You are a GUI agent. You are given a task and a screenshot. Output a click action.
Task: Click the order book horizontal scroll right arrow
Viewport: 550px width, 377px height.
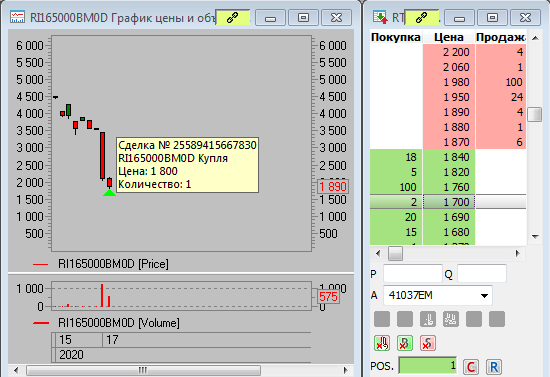tap(518, 253)
